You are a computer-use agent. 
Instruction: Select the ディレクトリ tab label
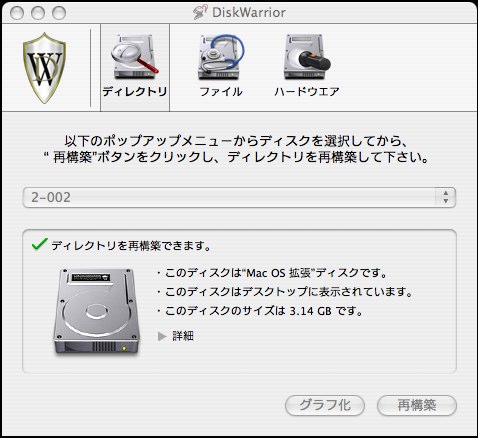coord(135,91)
